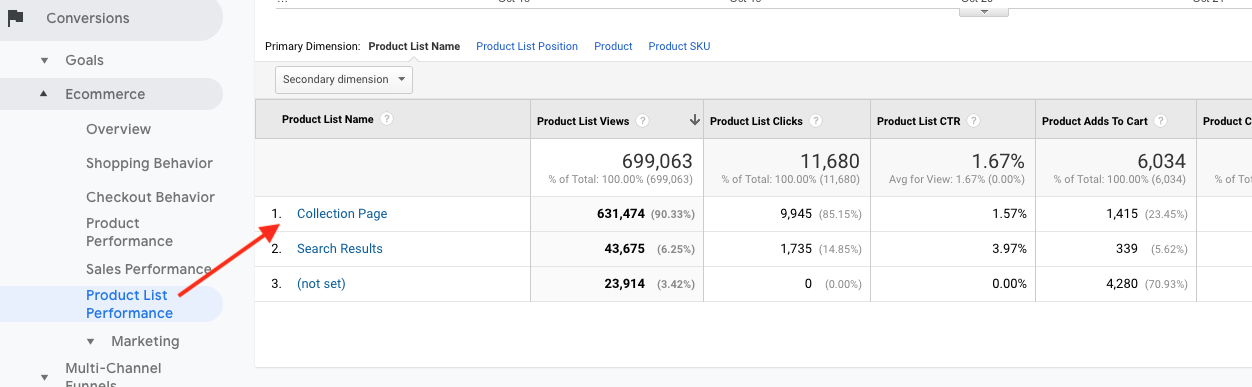Open help icon for Product Adds To Cart

1161,121
